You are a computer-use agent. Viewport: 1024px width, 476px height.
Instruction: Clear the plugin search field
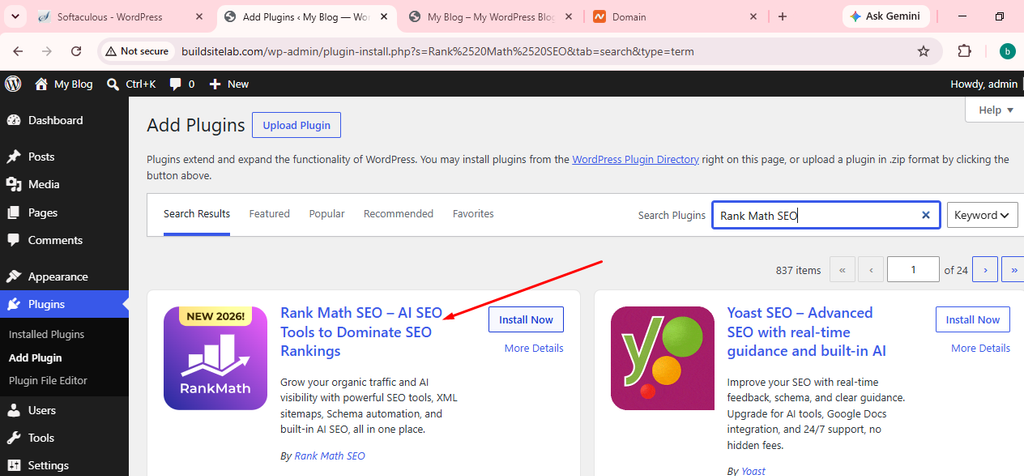[925, 215]
